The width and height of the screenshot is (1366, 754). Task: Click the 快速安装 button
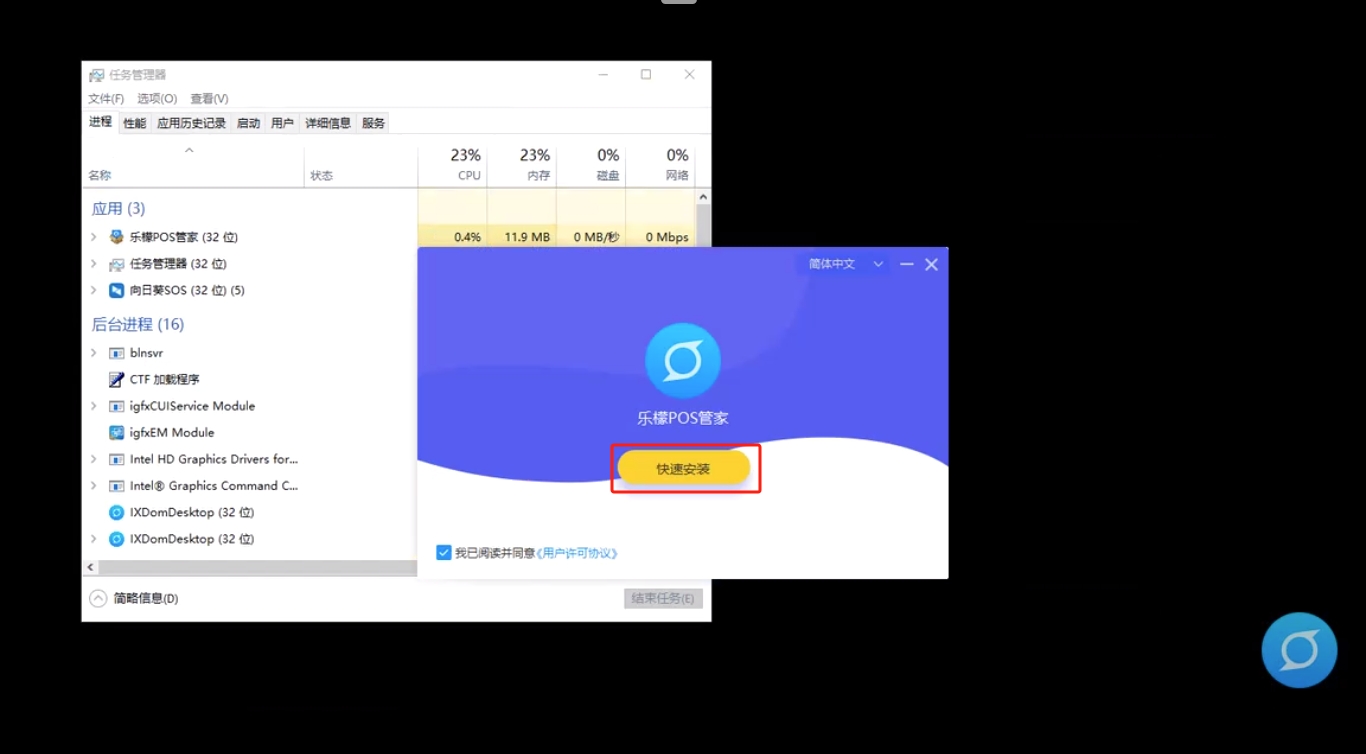[684, 468]
